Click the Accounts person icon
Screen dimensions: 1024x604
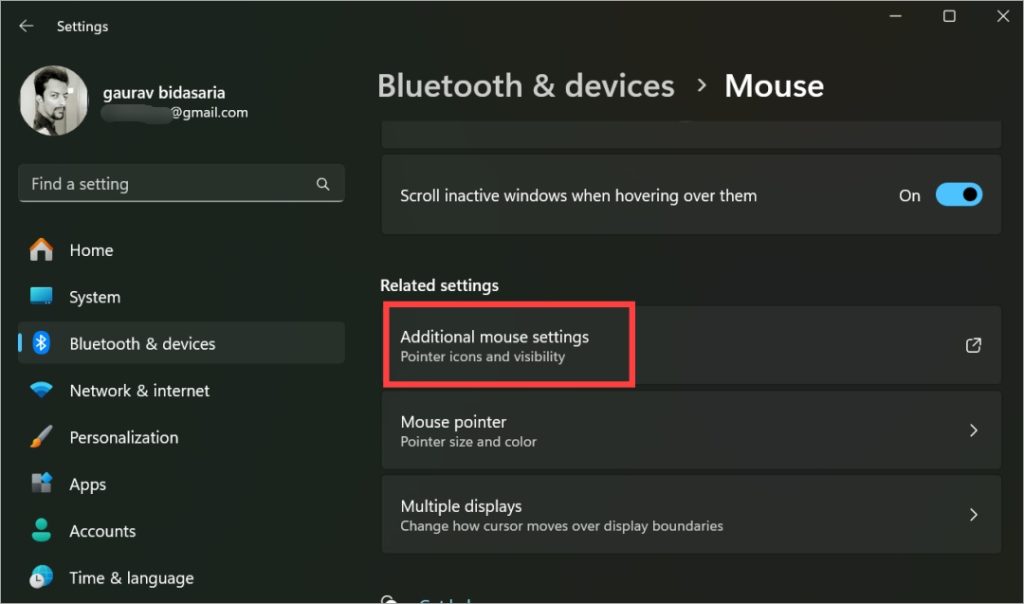[41, 530]
